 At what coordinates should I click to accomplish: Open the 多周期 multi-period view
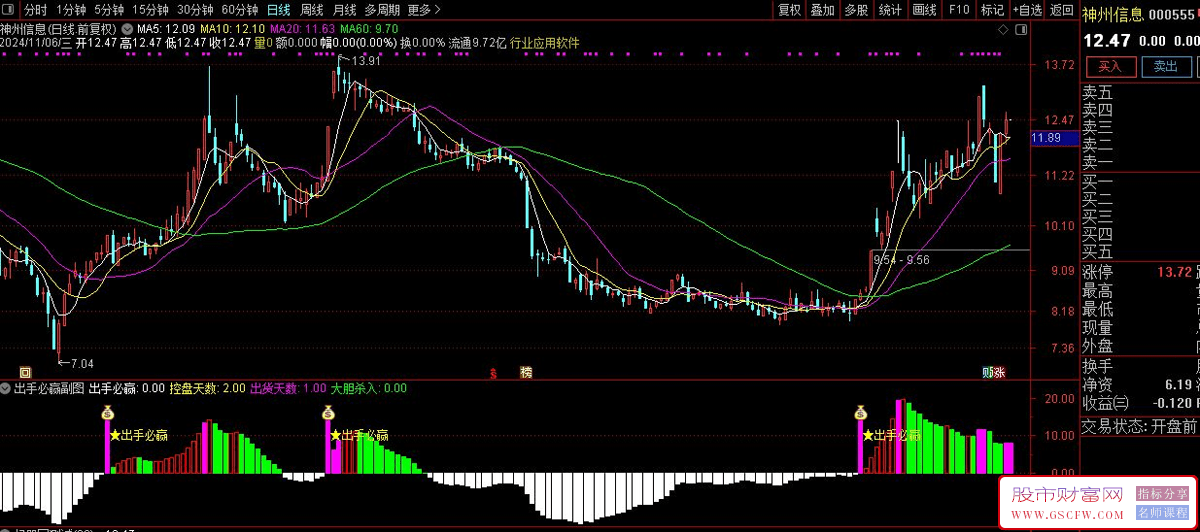382,10
